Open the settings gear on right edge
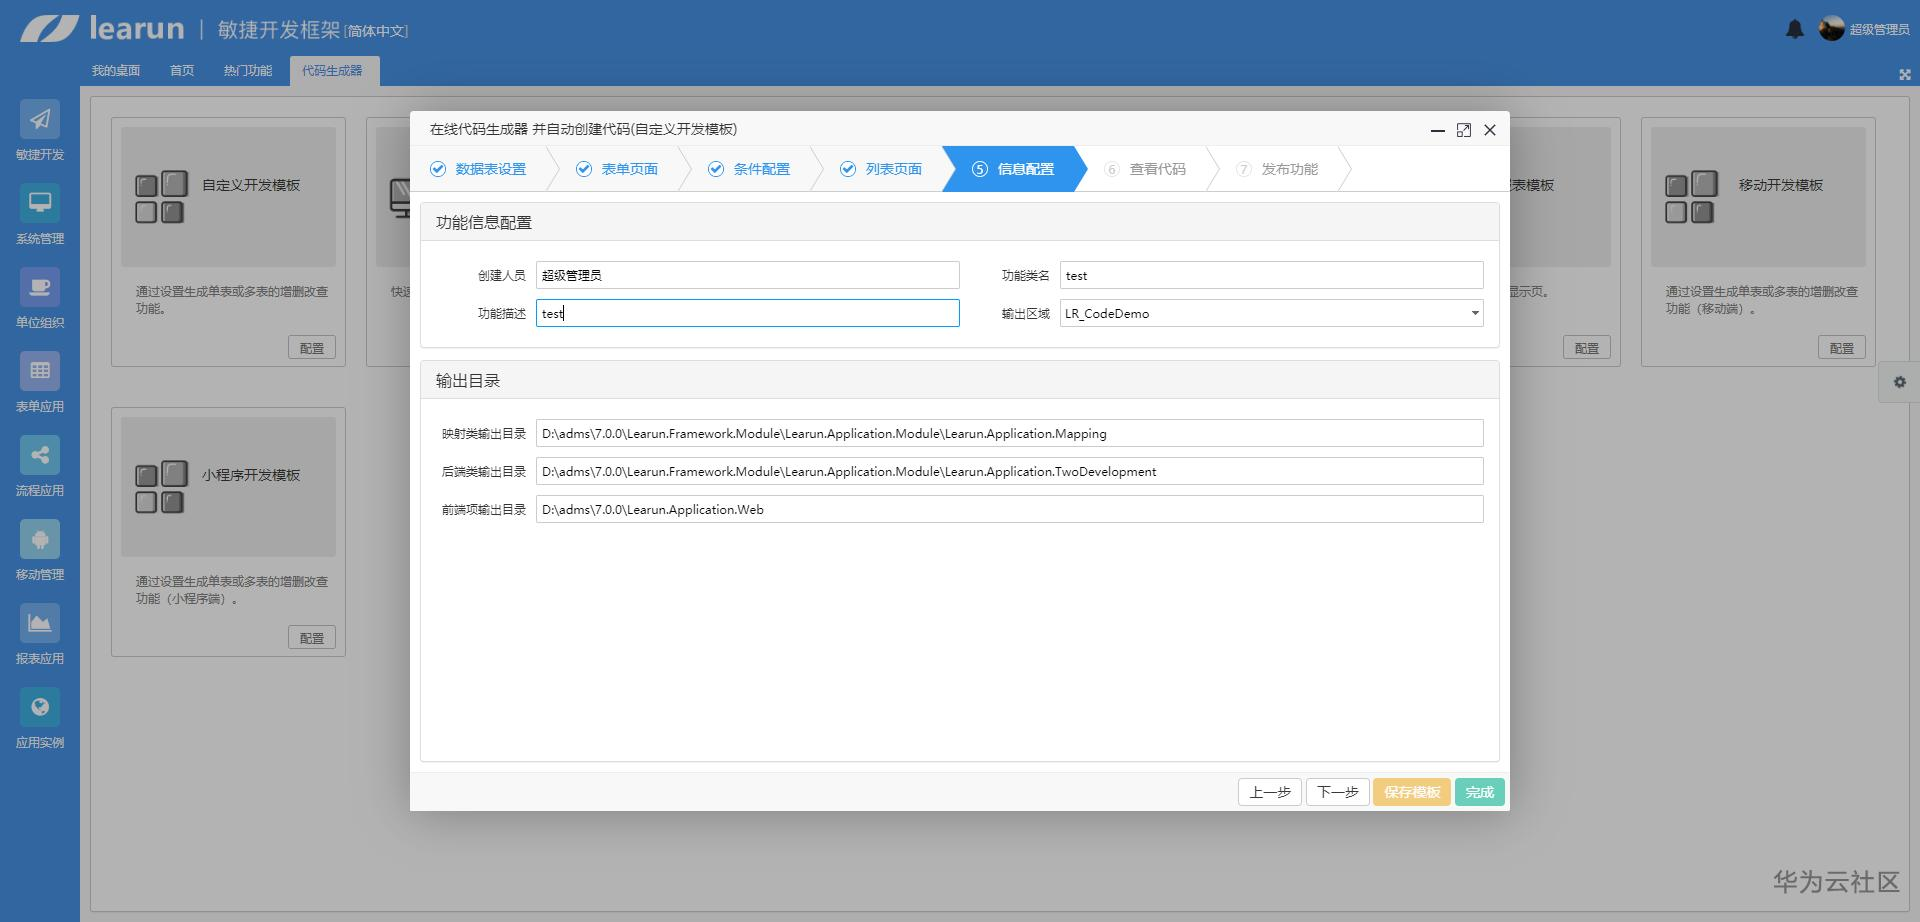1920x922 pixels. (1900, 382)
